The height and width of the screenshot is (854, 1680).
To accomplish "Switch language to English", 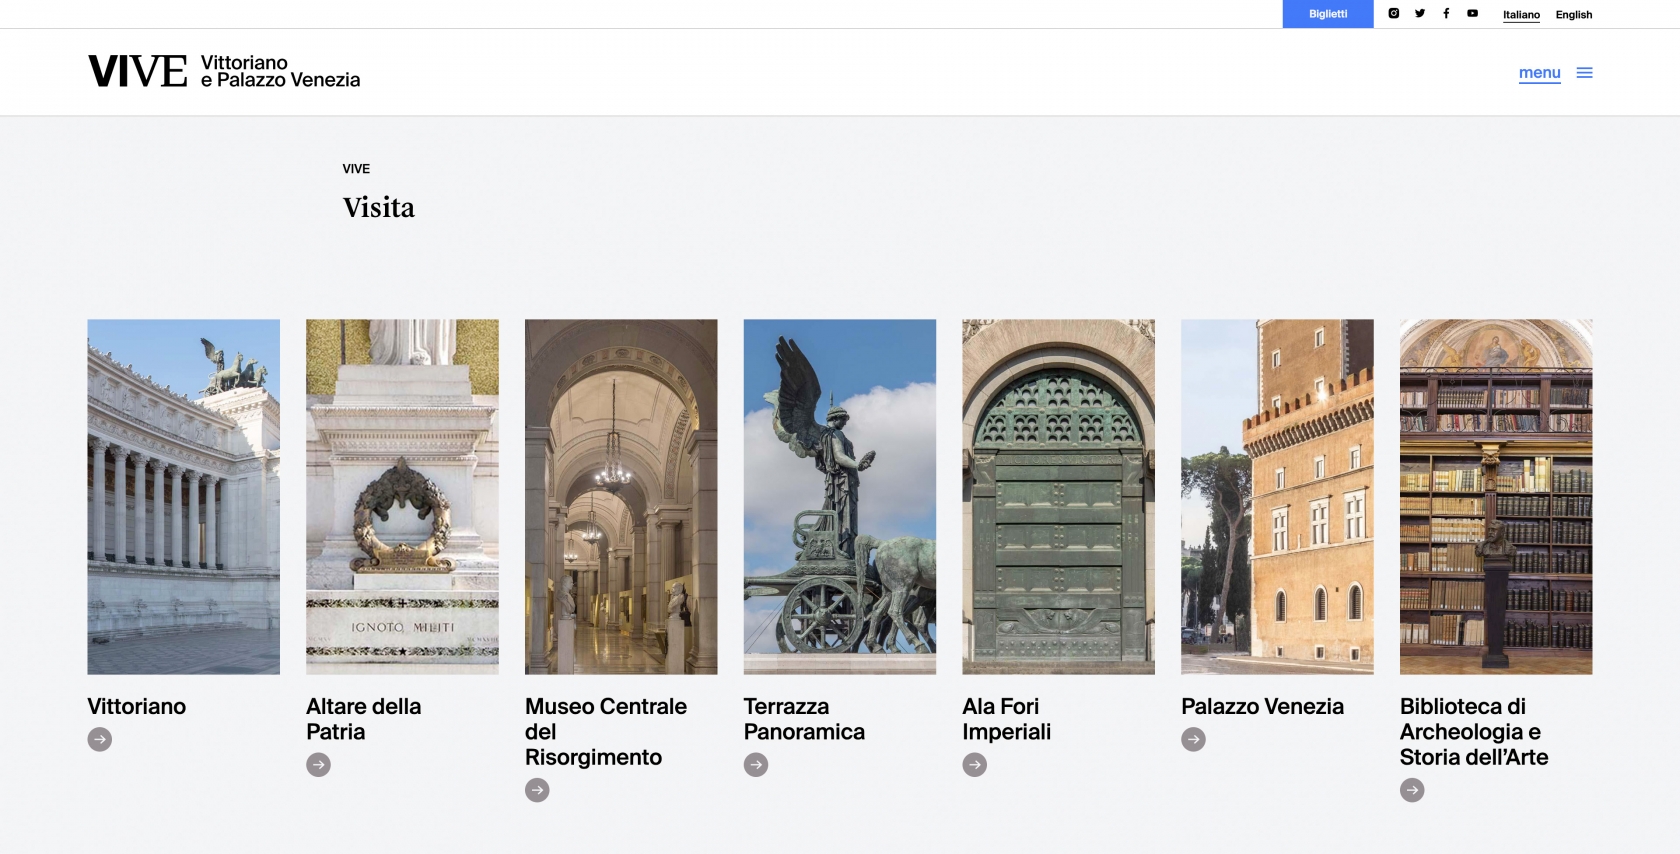I will pos(1574,15).
